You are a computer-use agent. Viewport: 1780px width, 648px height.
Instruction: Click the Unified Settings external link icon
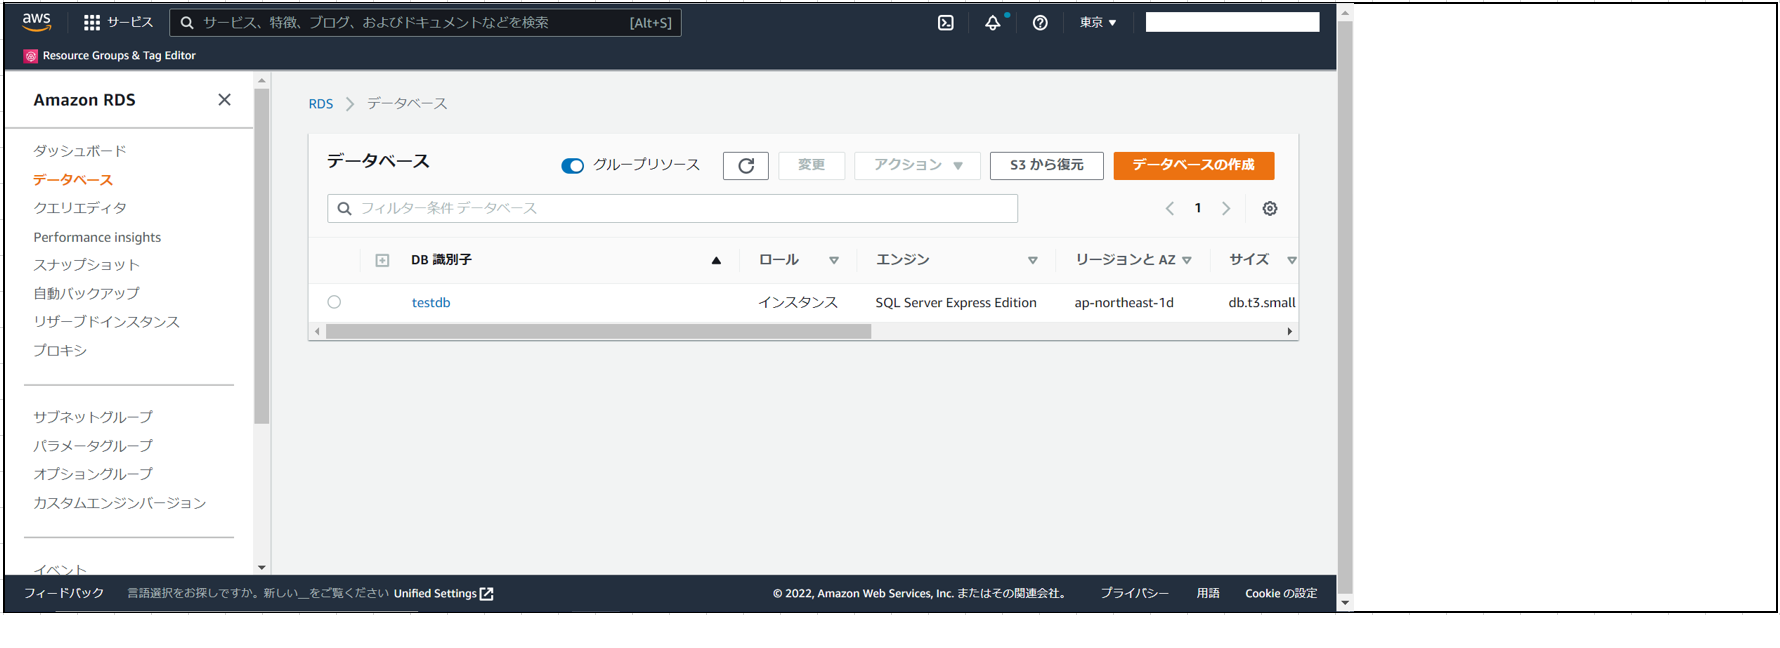487,593
